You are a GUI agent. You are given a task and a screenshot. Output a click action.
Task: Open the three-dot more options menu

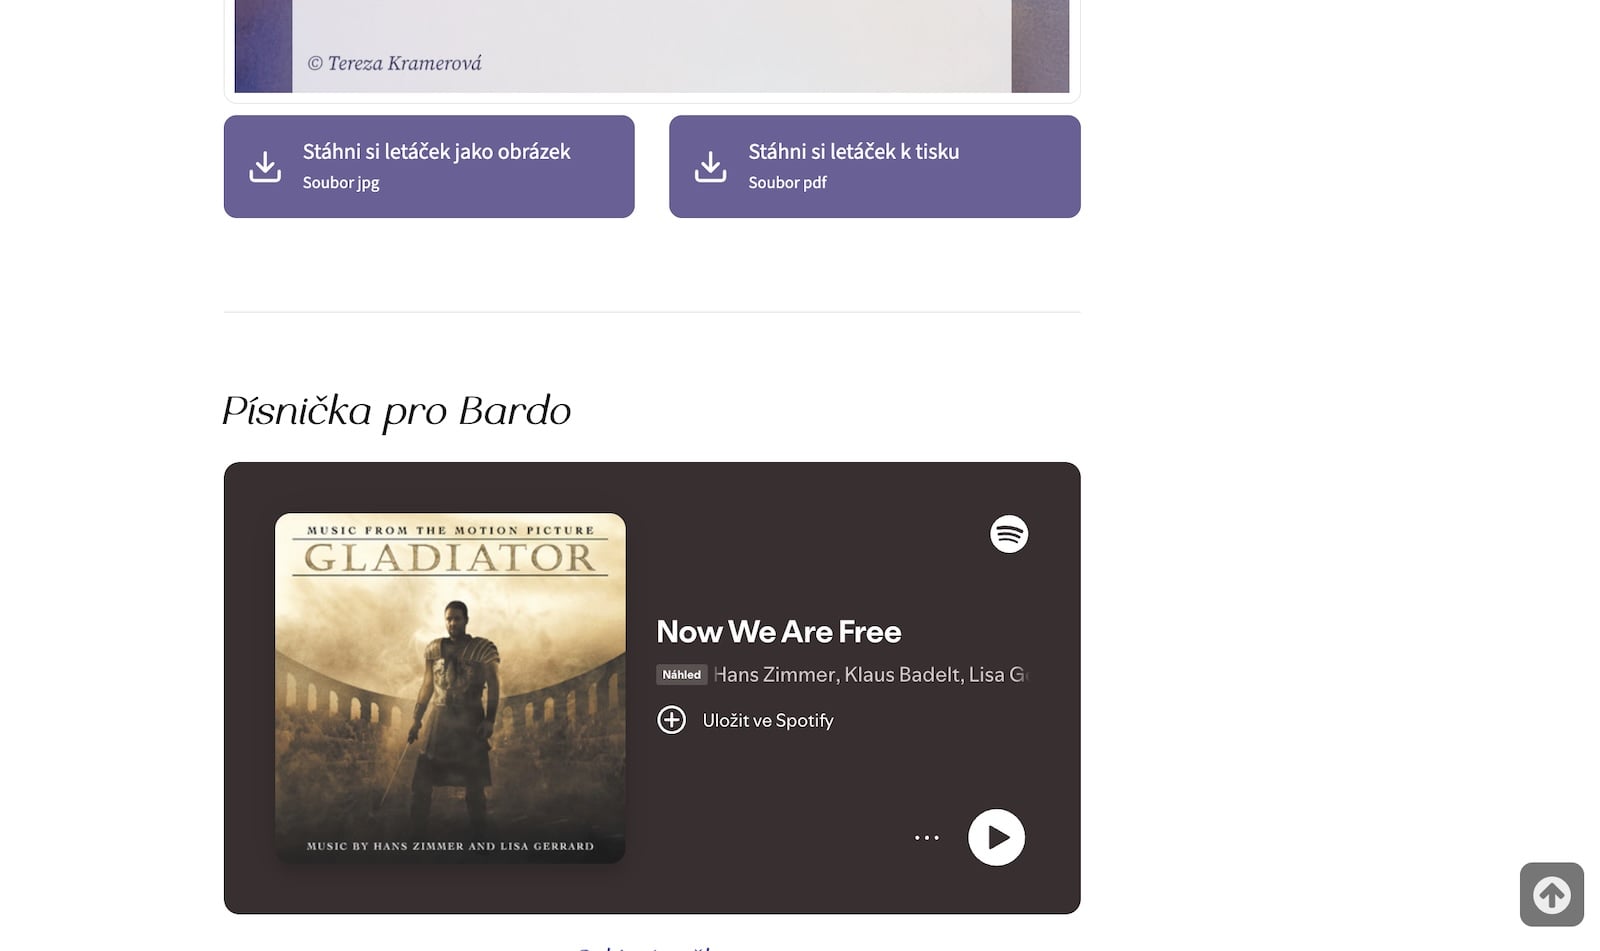[x=926, y=837]
